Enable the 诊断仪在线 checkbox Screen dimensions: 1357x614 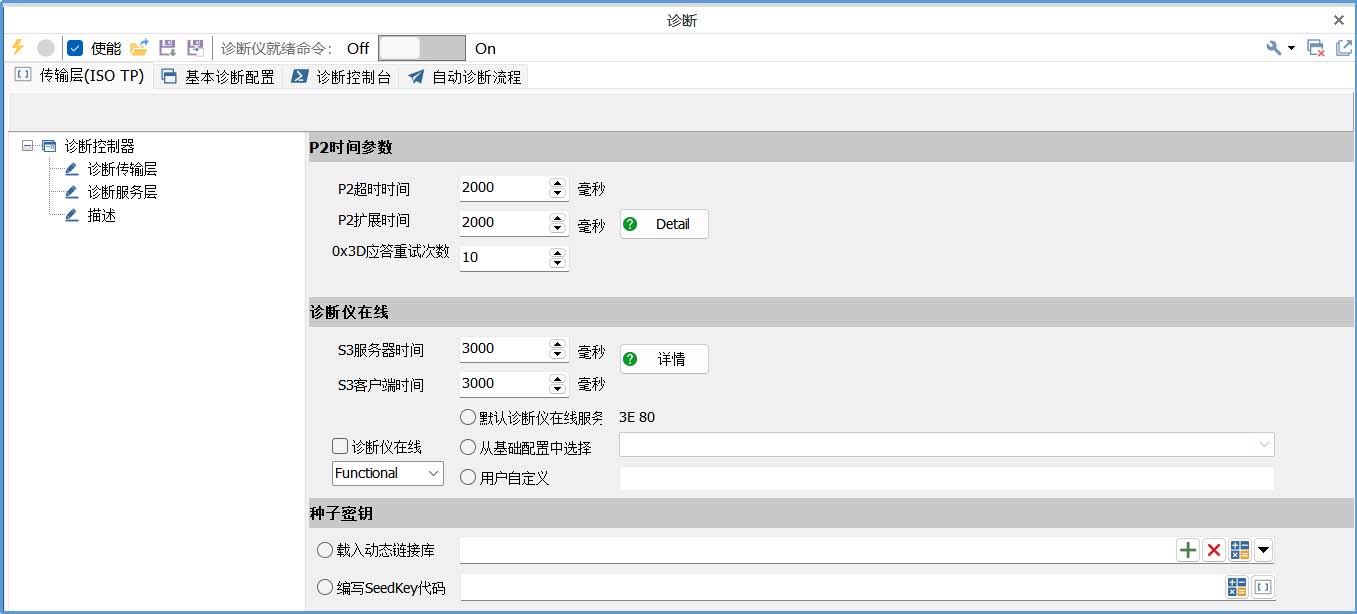(340, 447)
